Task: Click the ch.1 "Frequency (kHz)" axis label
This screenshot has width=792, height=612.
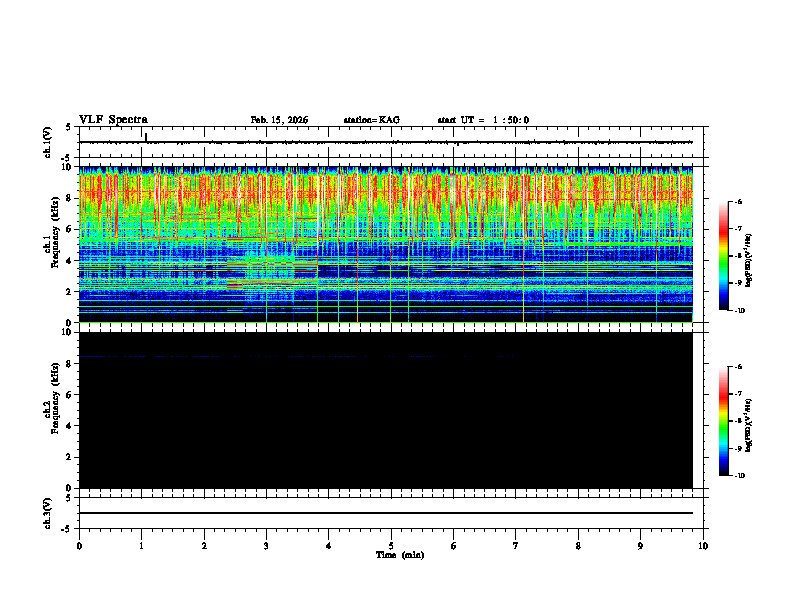Action: point(56,231)
